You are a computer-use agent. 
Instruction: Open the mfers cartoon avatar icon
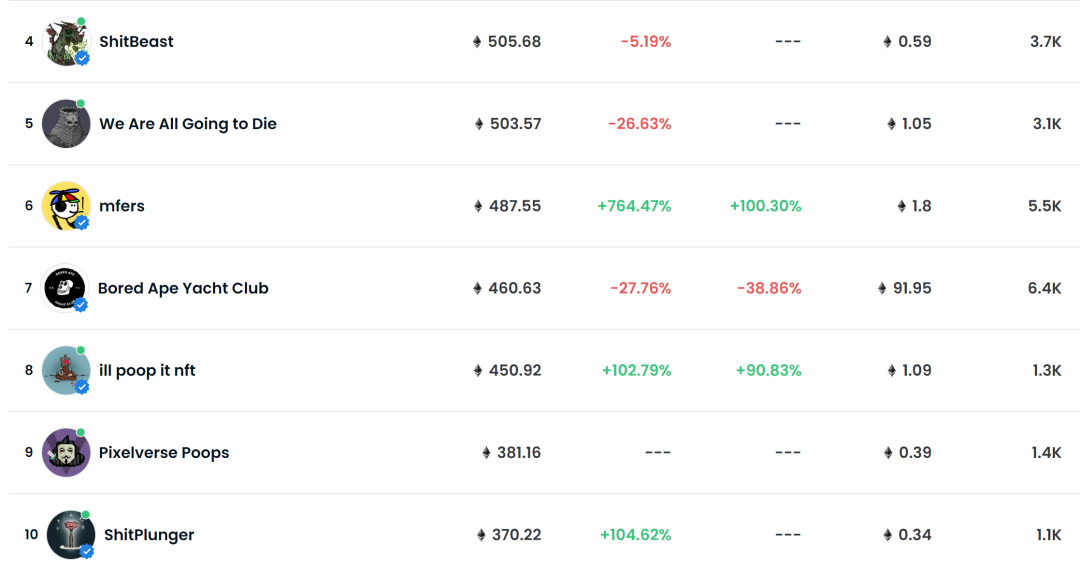(x=66, y=206)
